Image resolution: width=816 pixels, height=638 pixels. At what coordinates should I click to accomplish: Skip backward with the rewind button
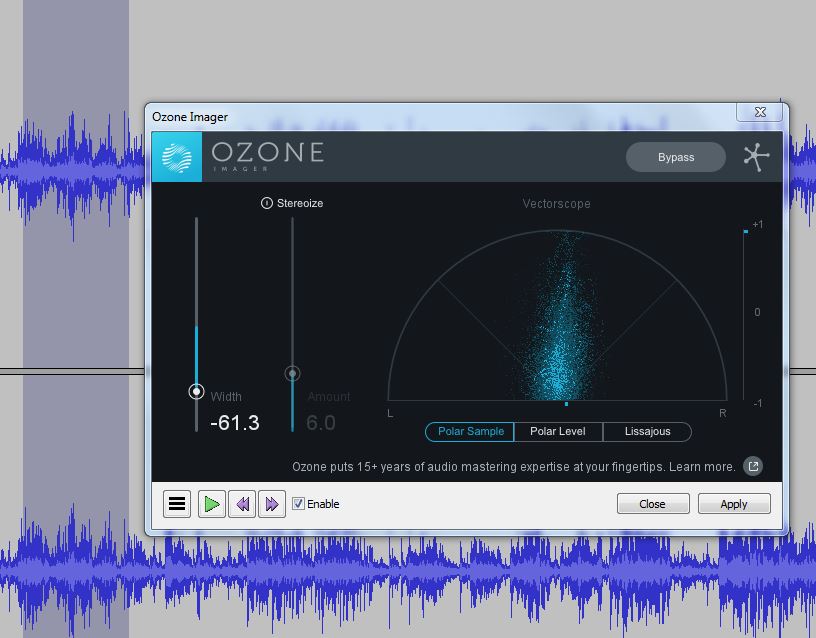[242, 504]
